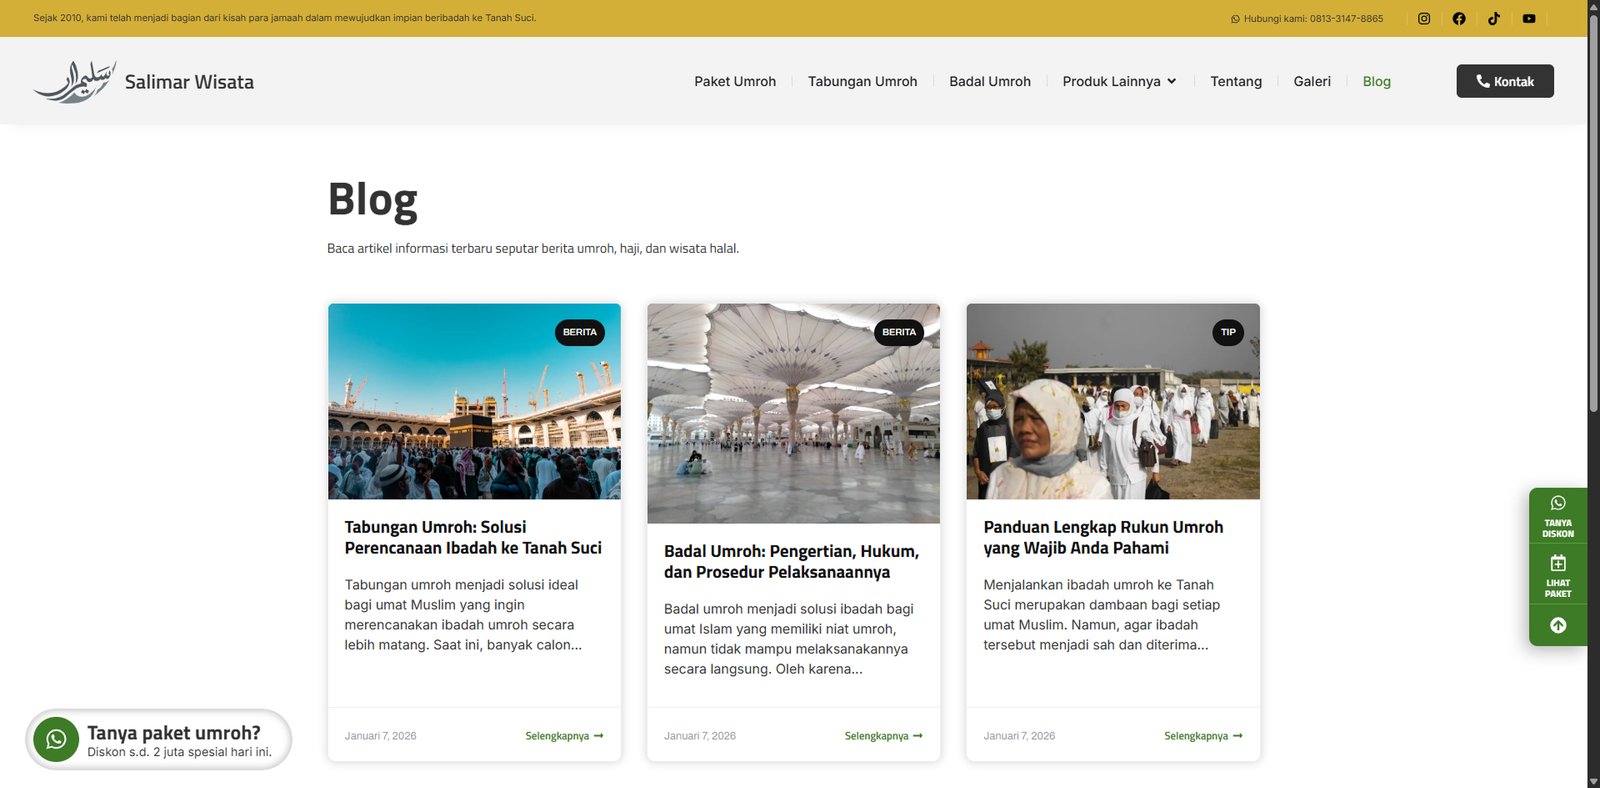Click the scroll-to-top arrow icon

pos(1558,625)
